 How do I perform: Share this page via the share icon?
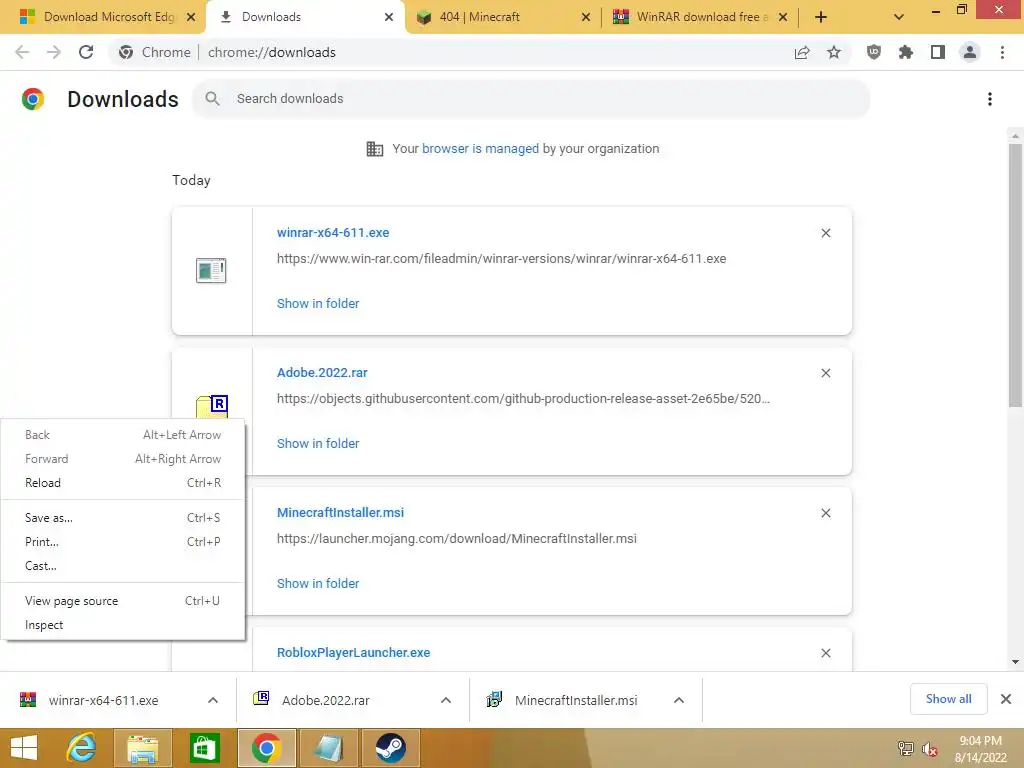(x=802, y=52)
